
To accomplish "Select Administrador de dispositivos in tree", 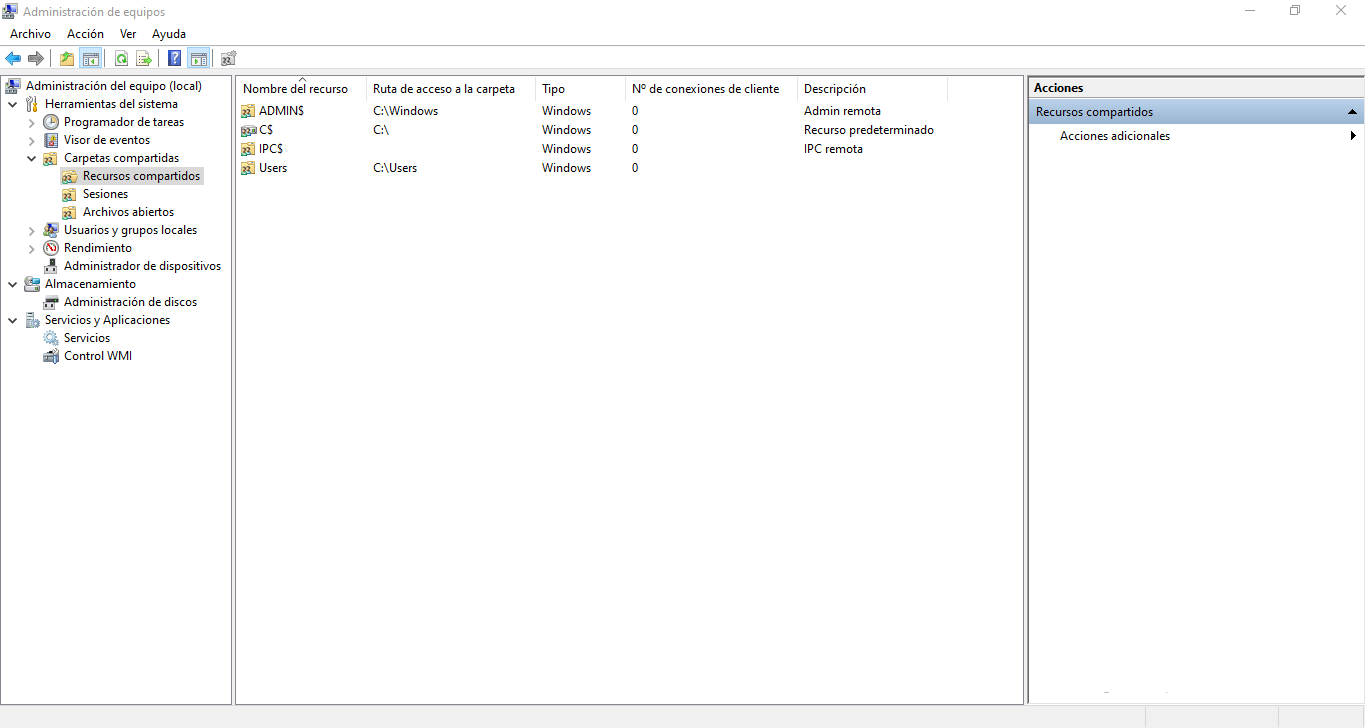I will tap(142, 266).
